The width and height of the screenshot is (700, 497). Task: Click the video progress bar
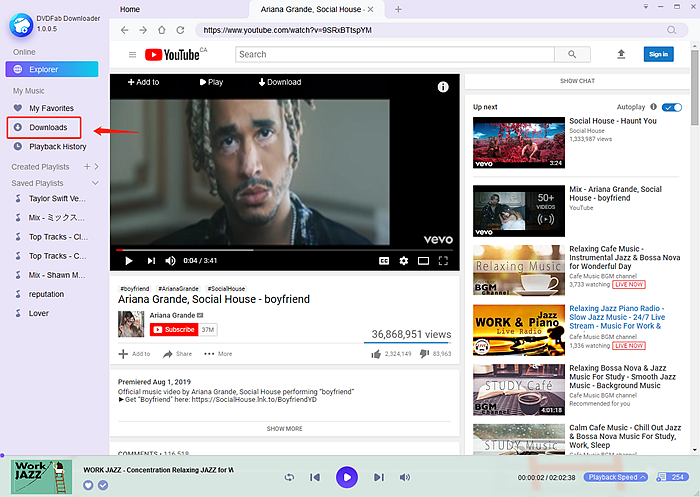pos(285,250)
